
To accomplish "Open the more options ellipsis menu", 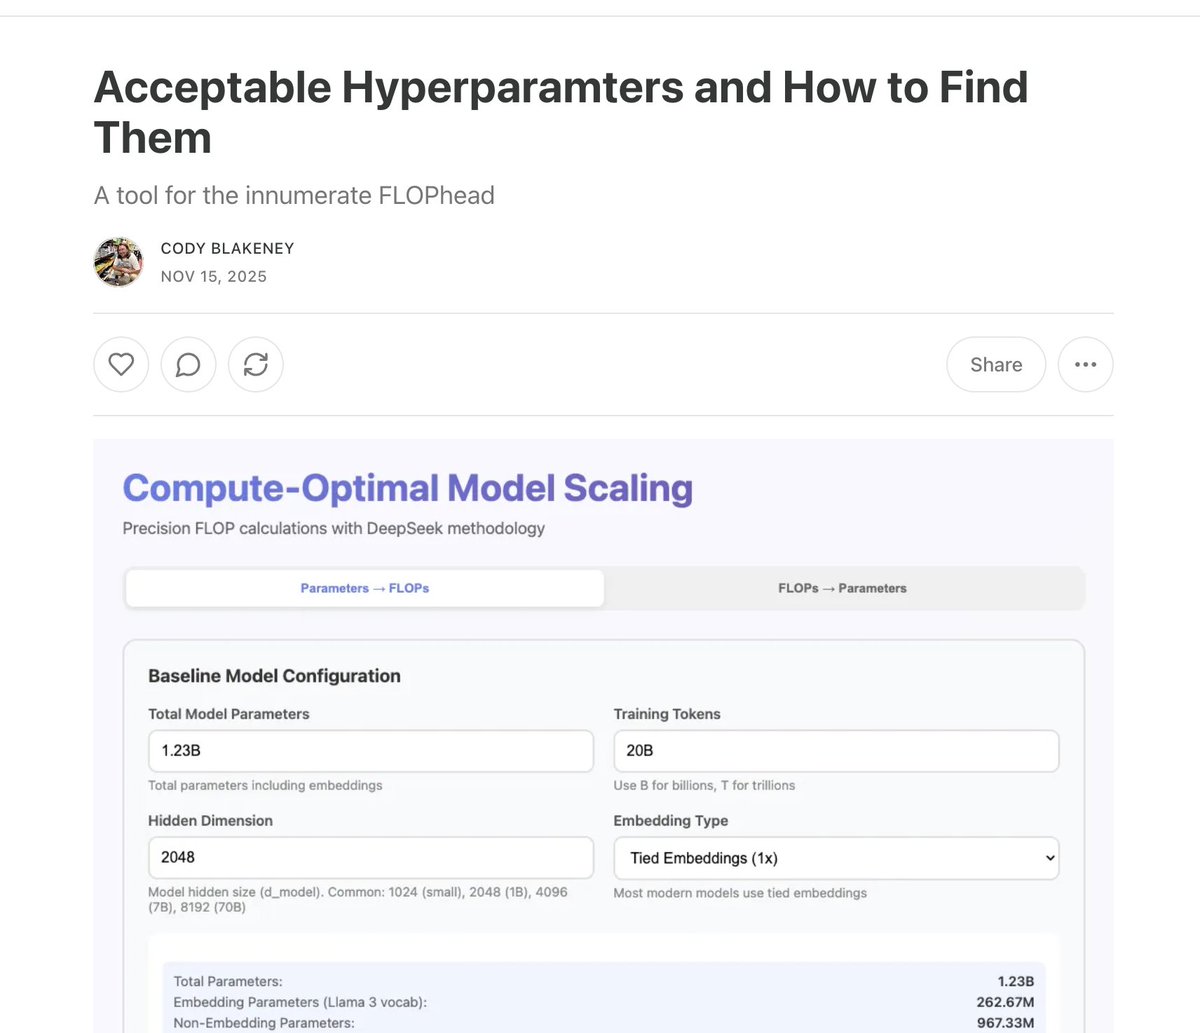I will [1085, 364].
